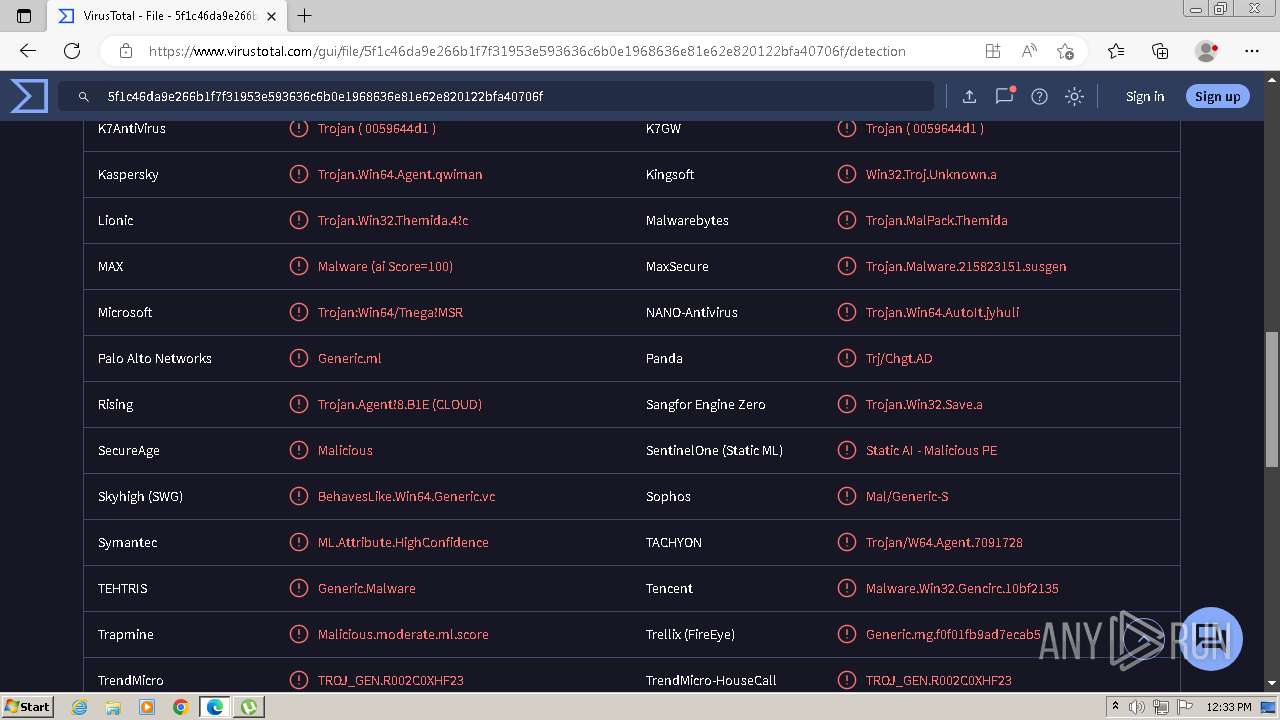
Task: Select the Trojan/W64.Agent.7091728 text
Action: [944, 542]
